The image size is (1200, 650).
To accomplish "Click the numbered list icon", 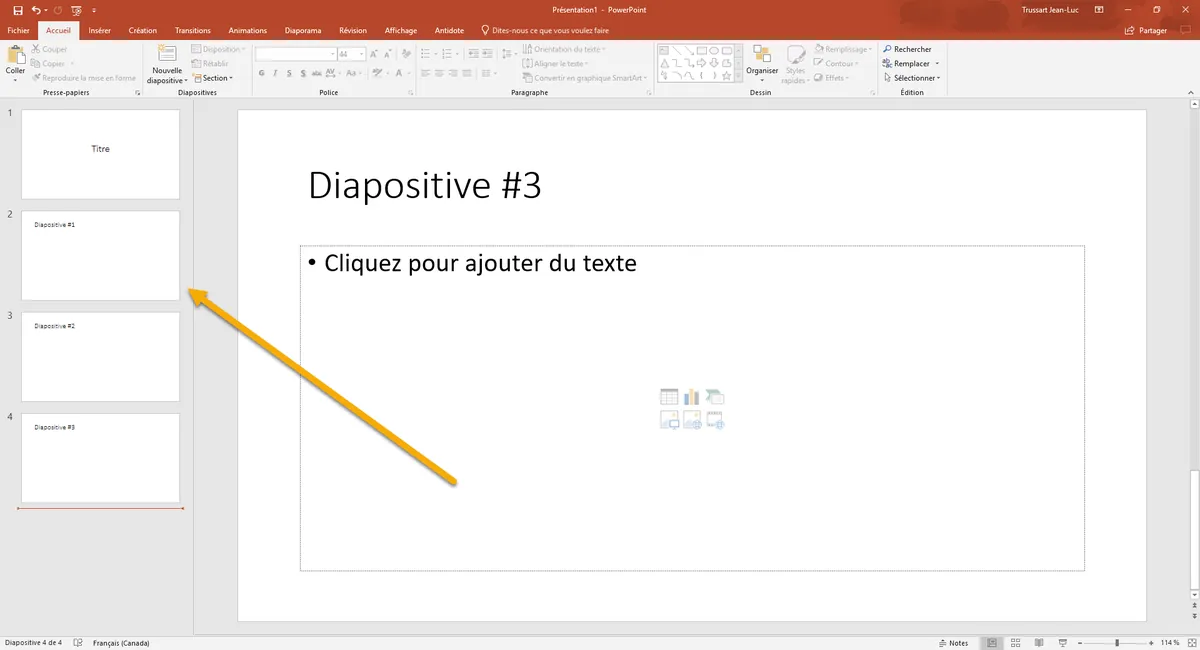I will (447, 54).
